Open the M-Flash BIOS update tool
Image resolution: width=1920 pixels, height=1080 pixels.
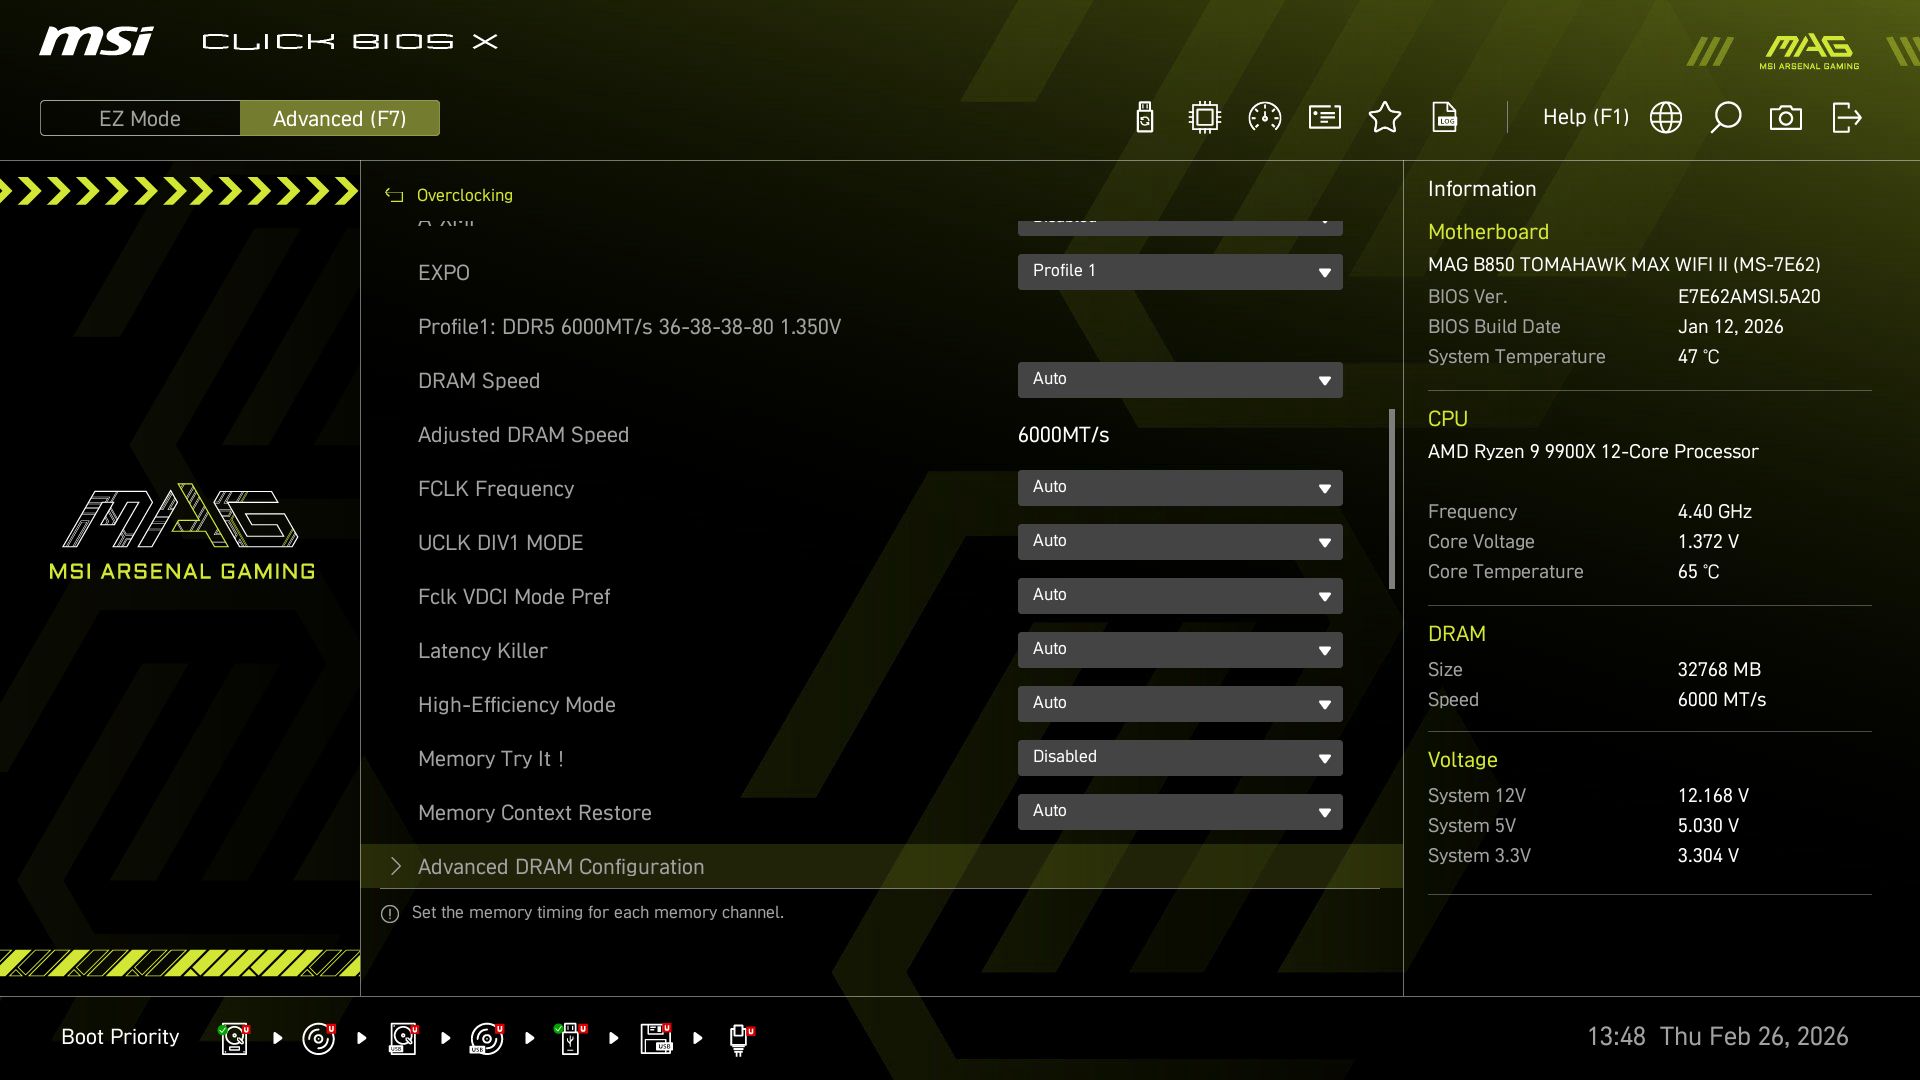[x=1143, y=117]
